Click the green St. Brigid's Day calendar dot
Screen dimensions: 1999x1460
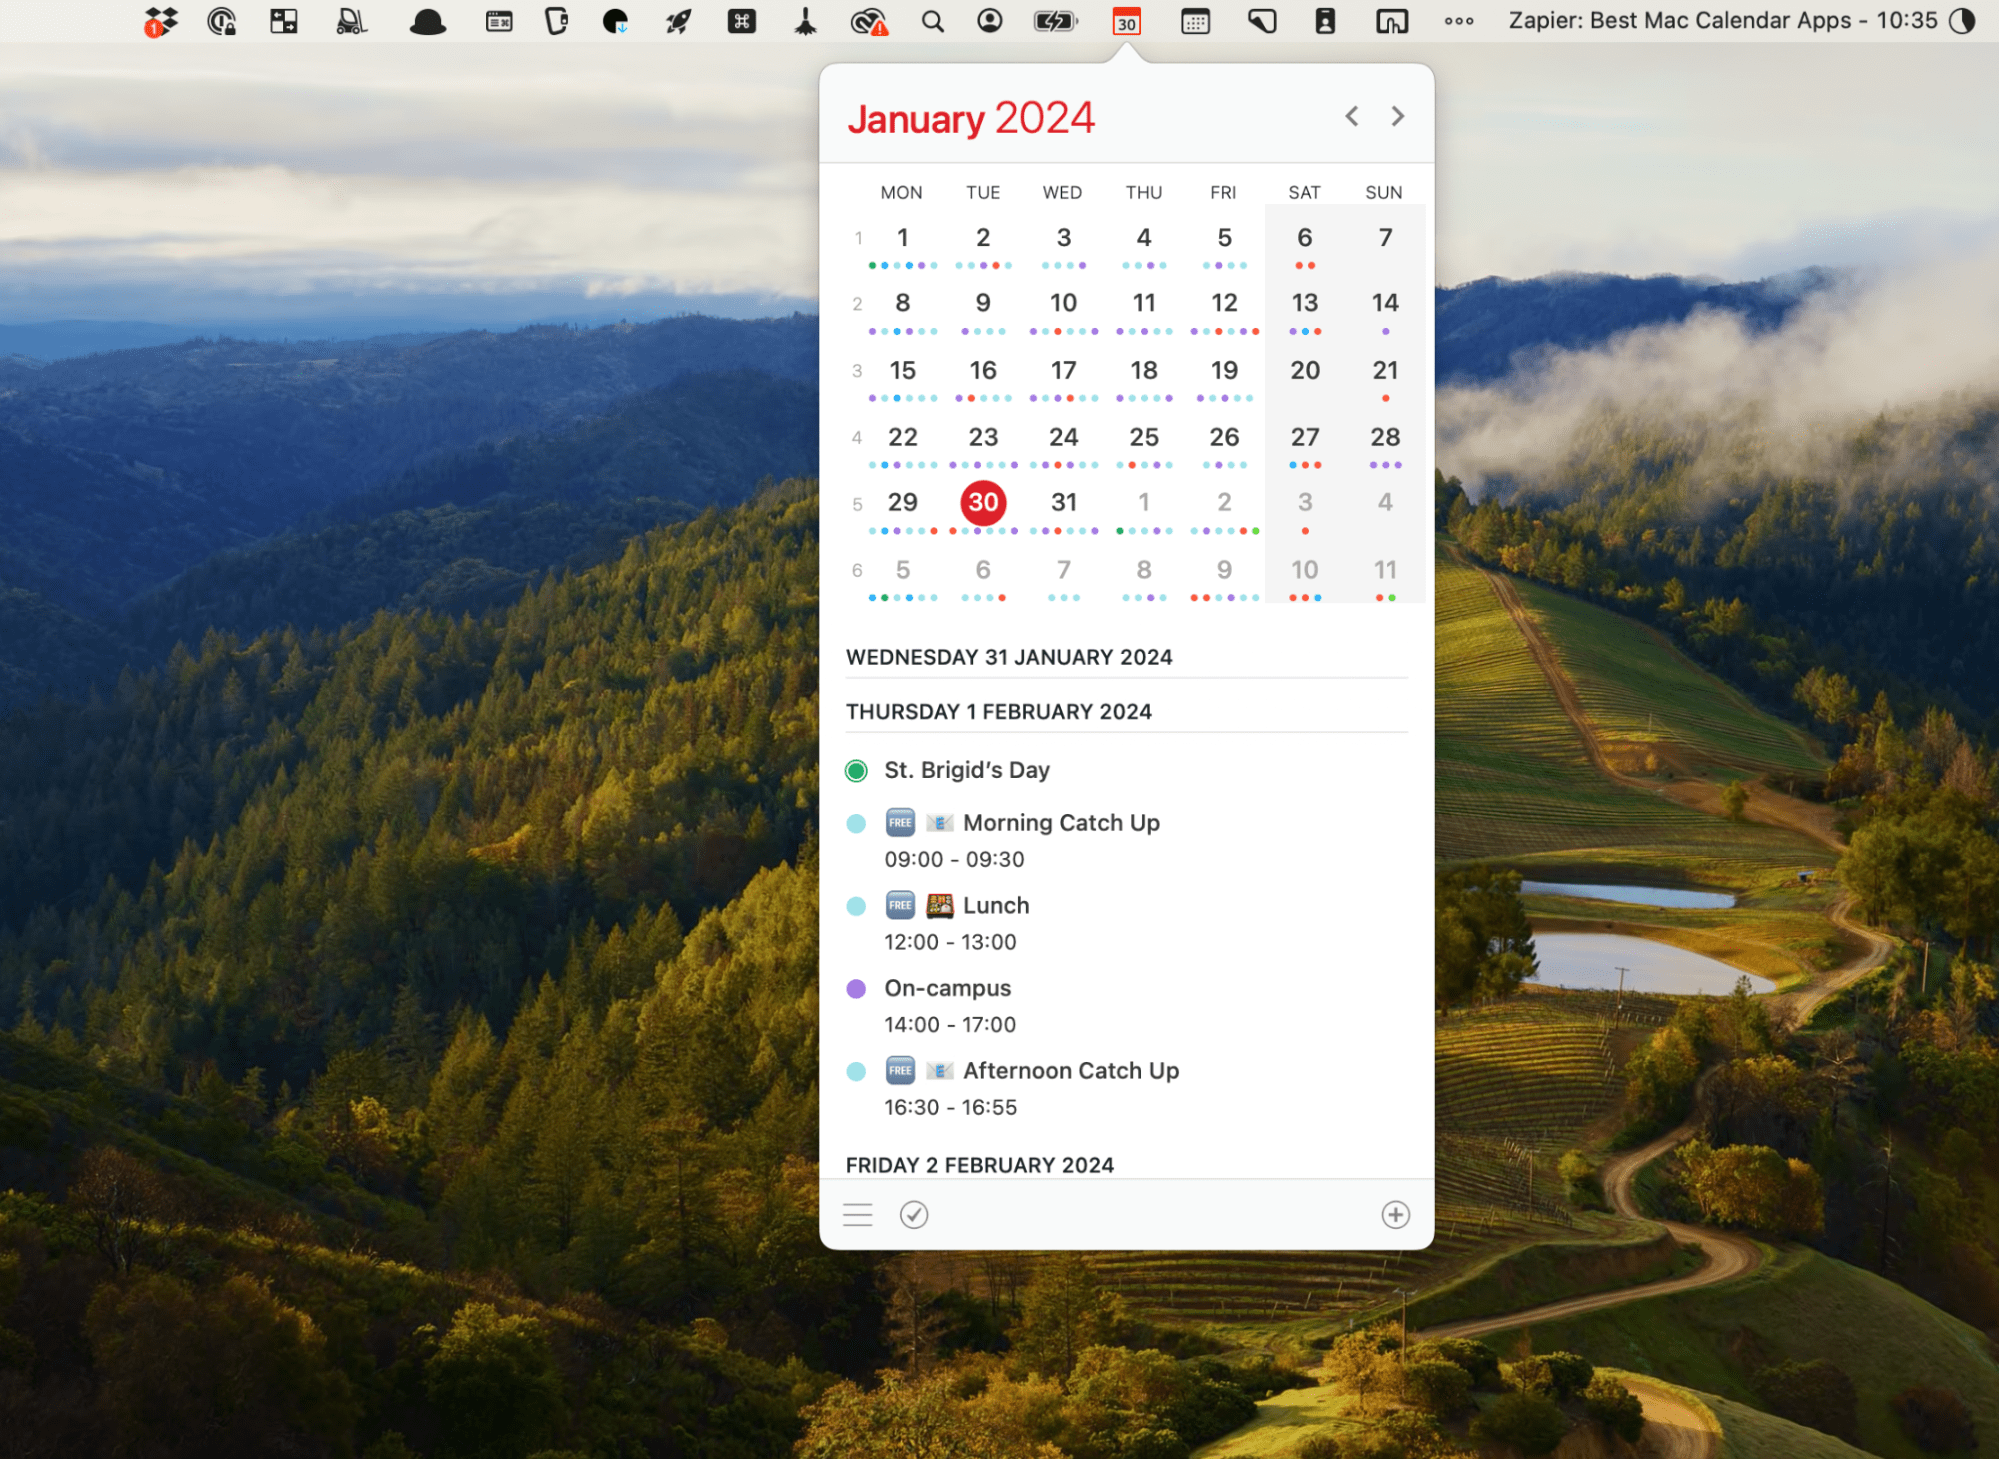[x=855, y=771]
